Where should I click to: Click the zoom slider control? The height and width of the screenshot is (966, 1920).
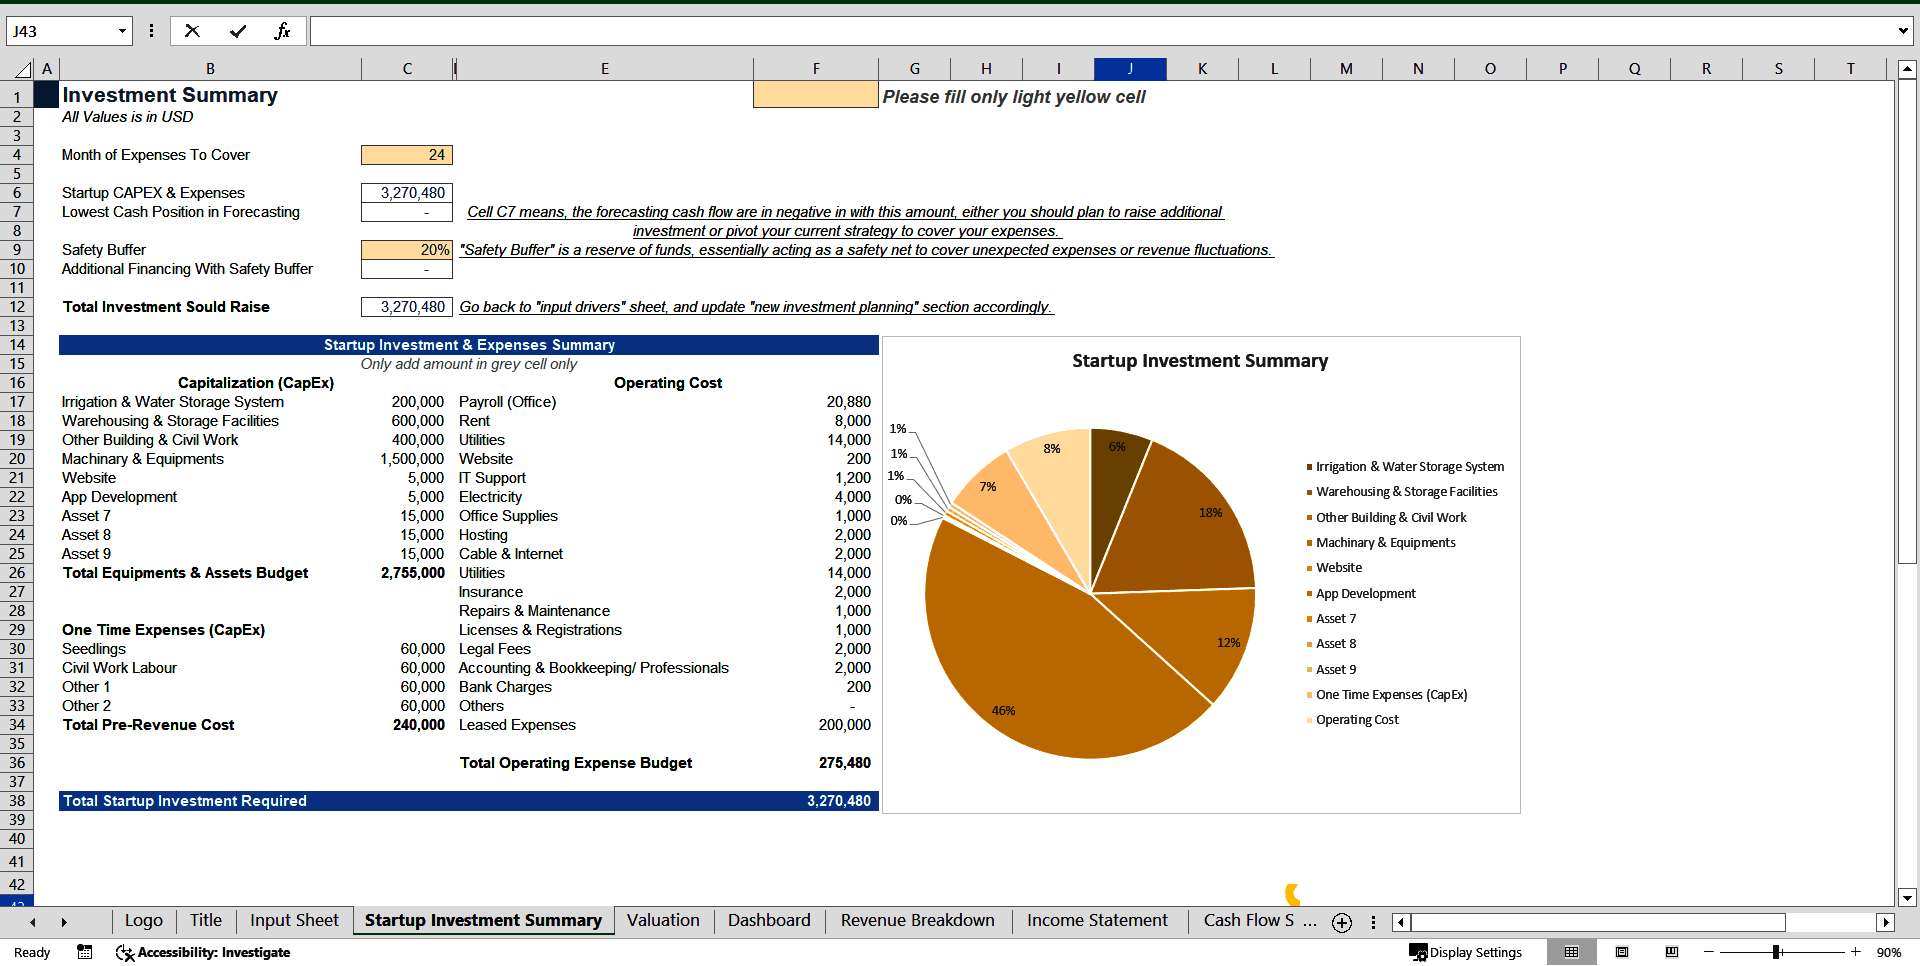[x=1776, y=952]
